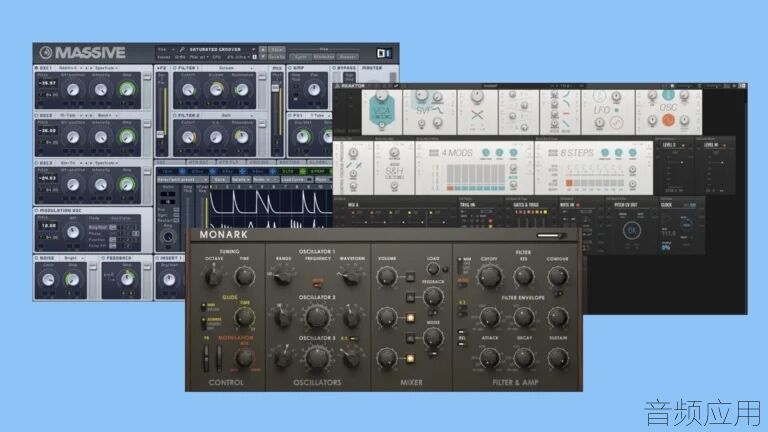Click the VCA module in Reaktor
768x432 pixels.
(381, 112)
